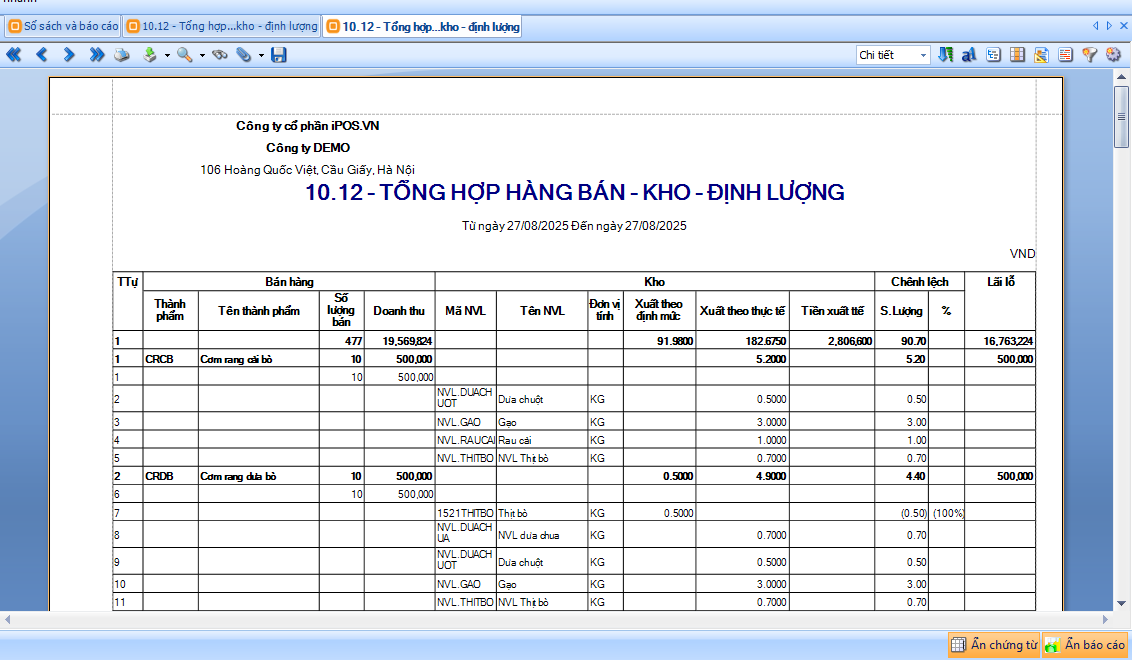Image resolution: width=1132 pixels, height=660 pixels.
Task: Click the 'Ẩn báo cáo' button
Action: [x=1086, y=645]
